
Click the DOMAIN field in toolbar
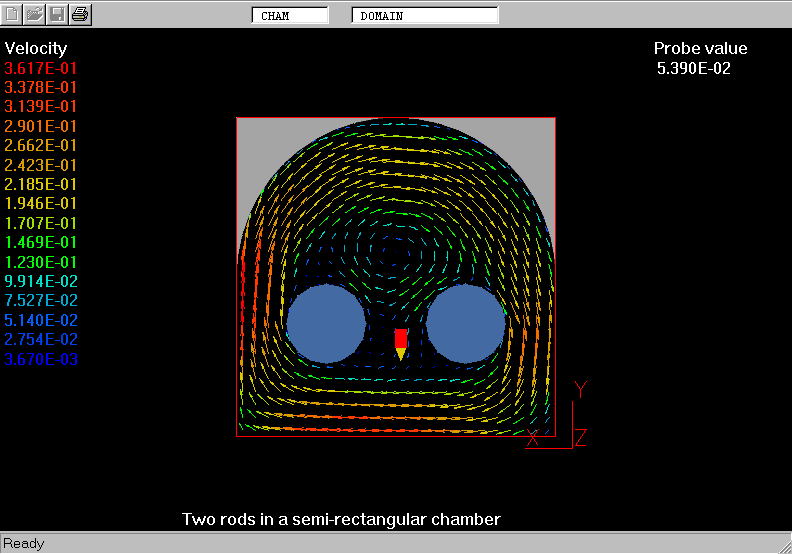coord(424,16)
